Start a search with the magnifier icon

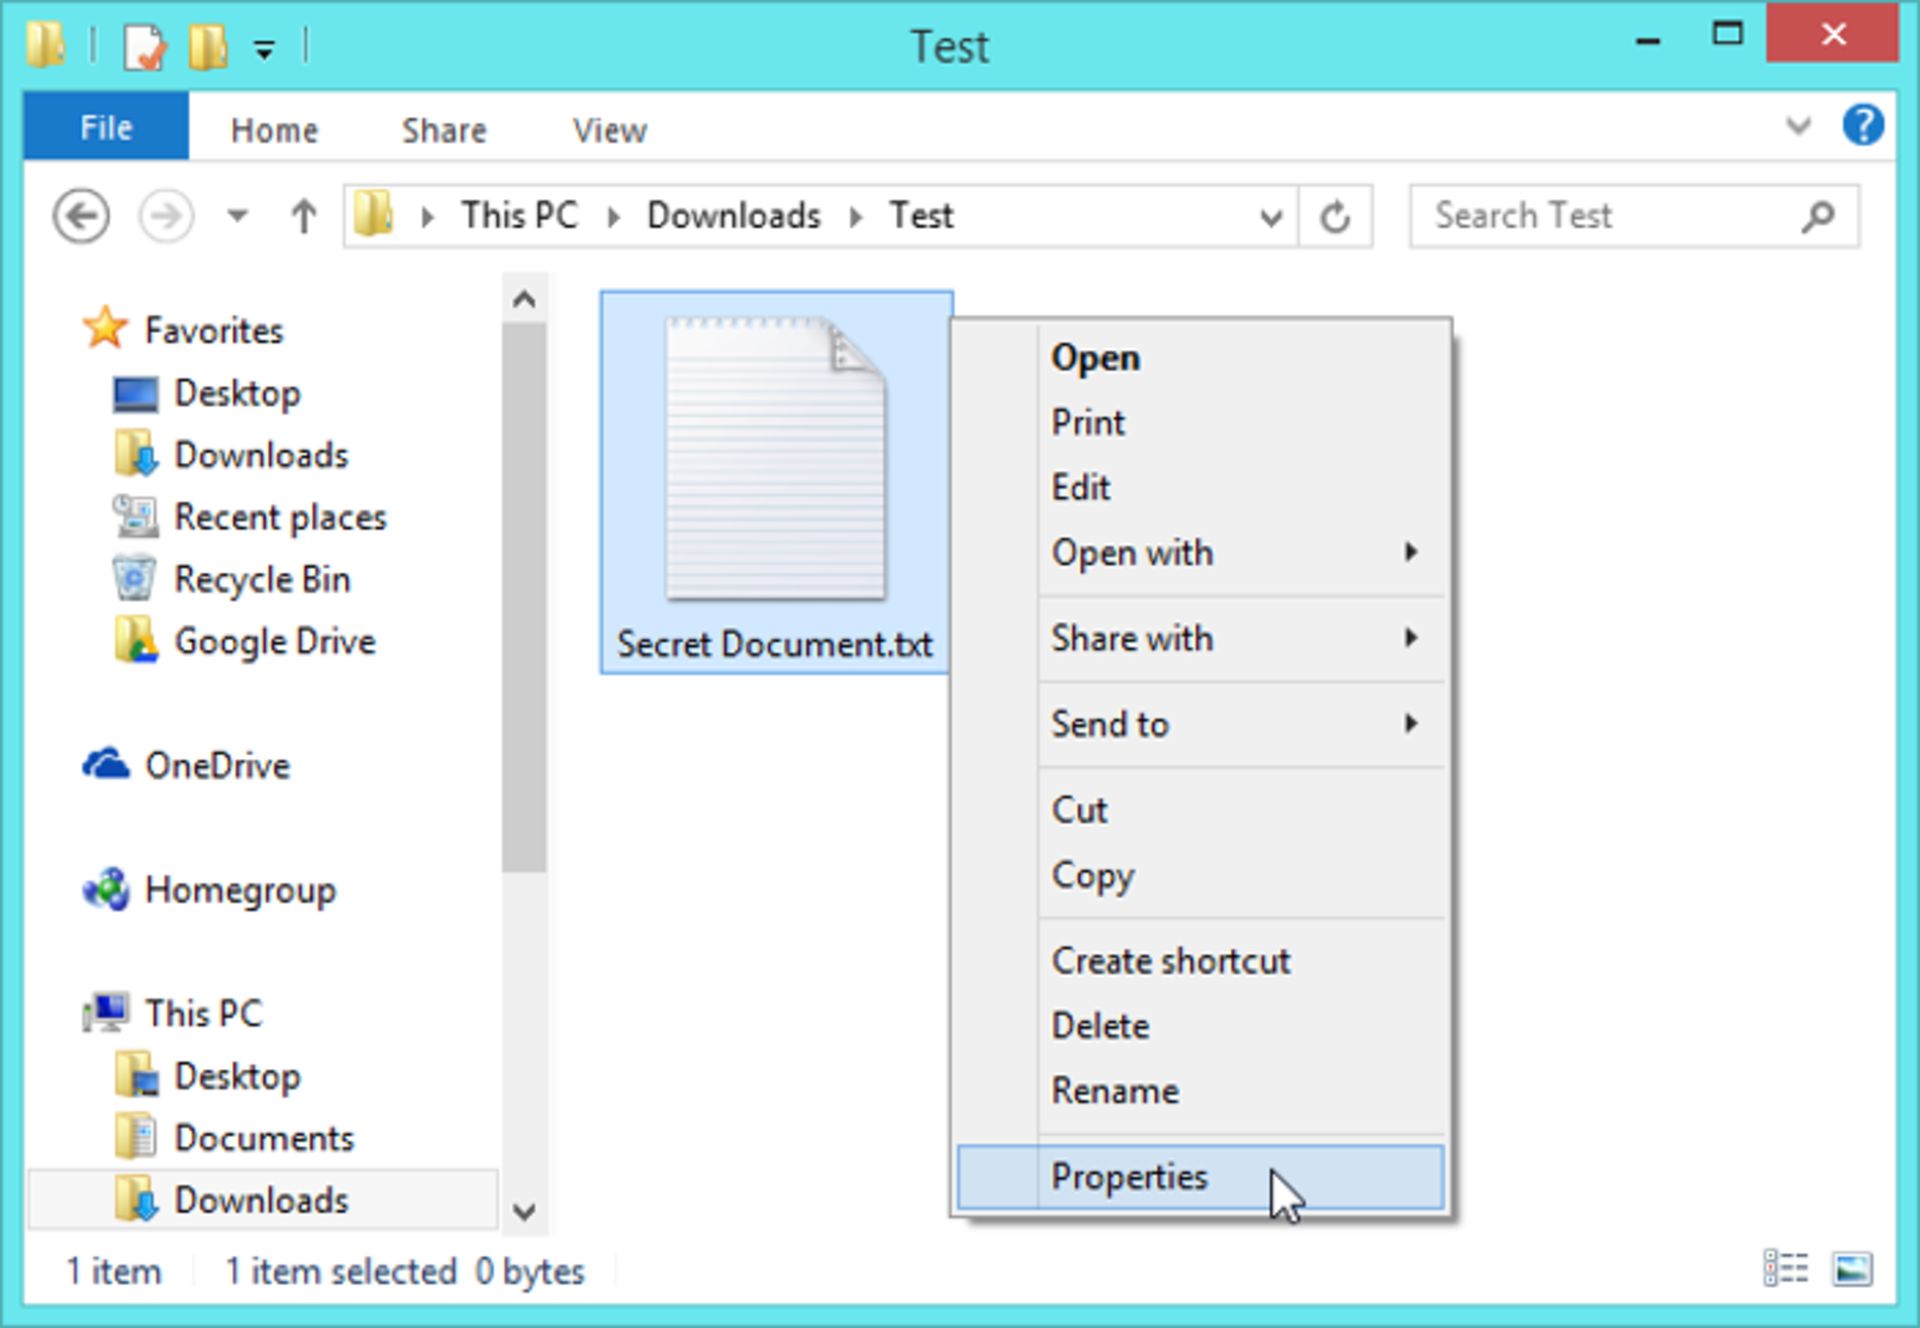1820,215
